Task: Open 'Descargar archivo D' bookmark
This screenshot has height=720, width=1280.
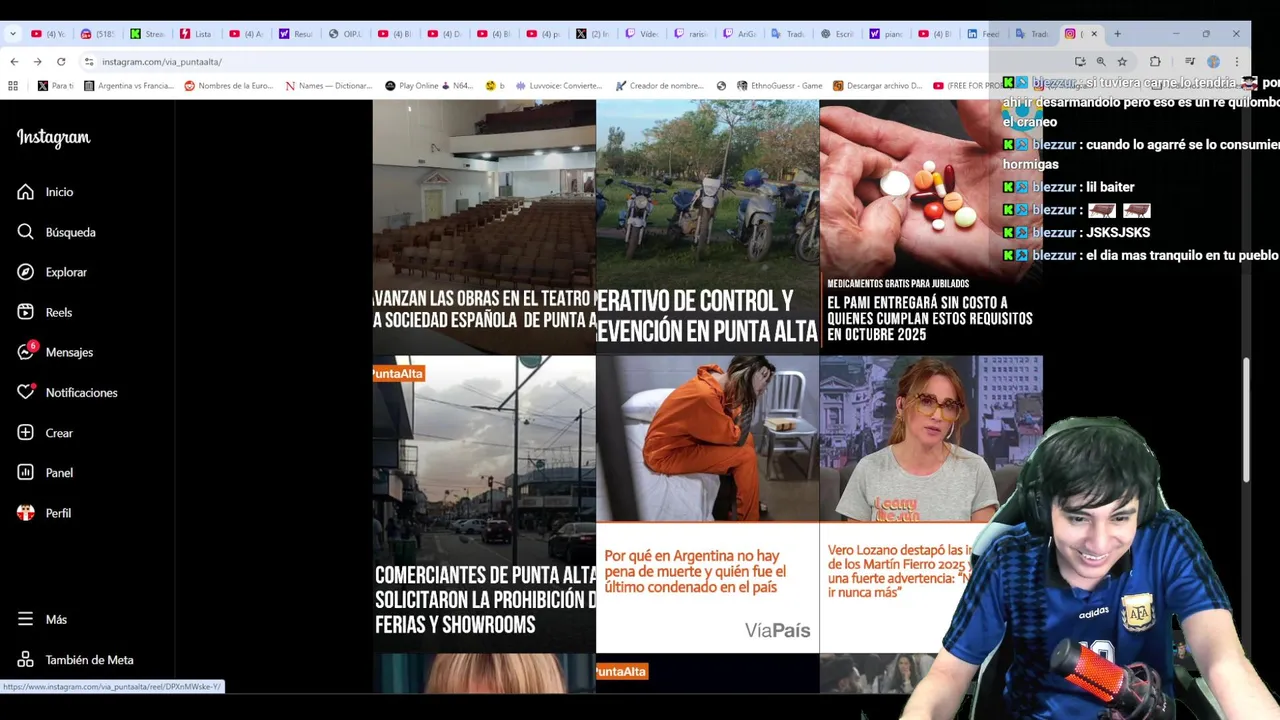Action: click(x=878, y=86)
